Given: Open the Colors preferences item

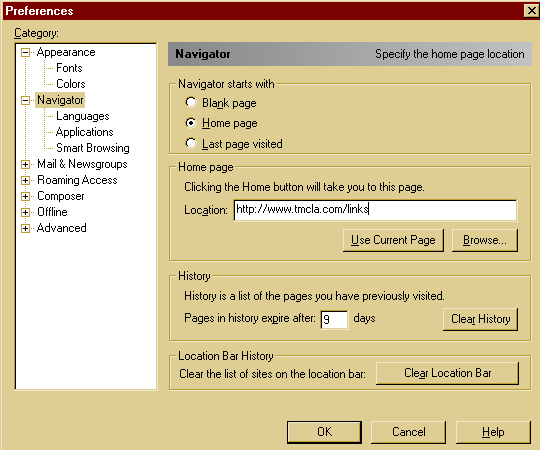Looking at the screenshot, I should point(71,84).
